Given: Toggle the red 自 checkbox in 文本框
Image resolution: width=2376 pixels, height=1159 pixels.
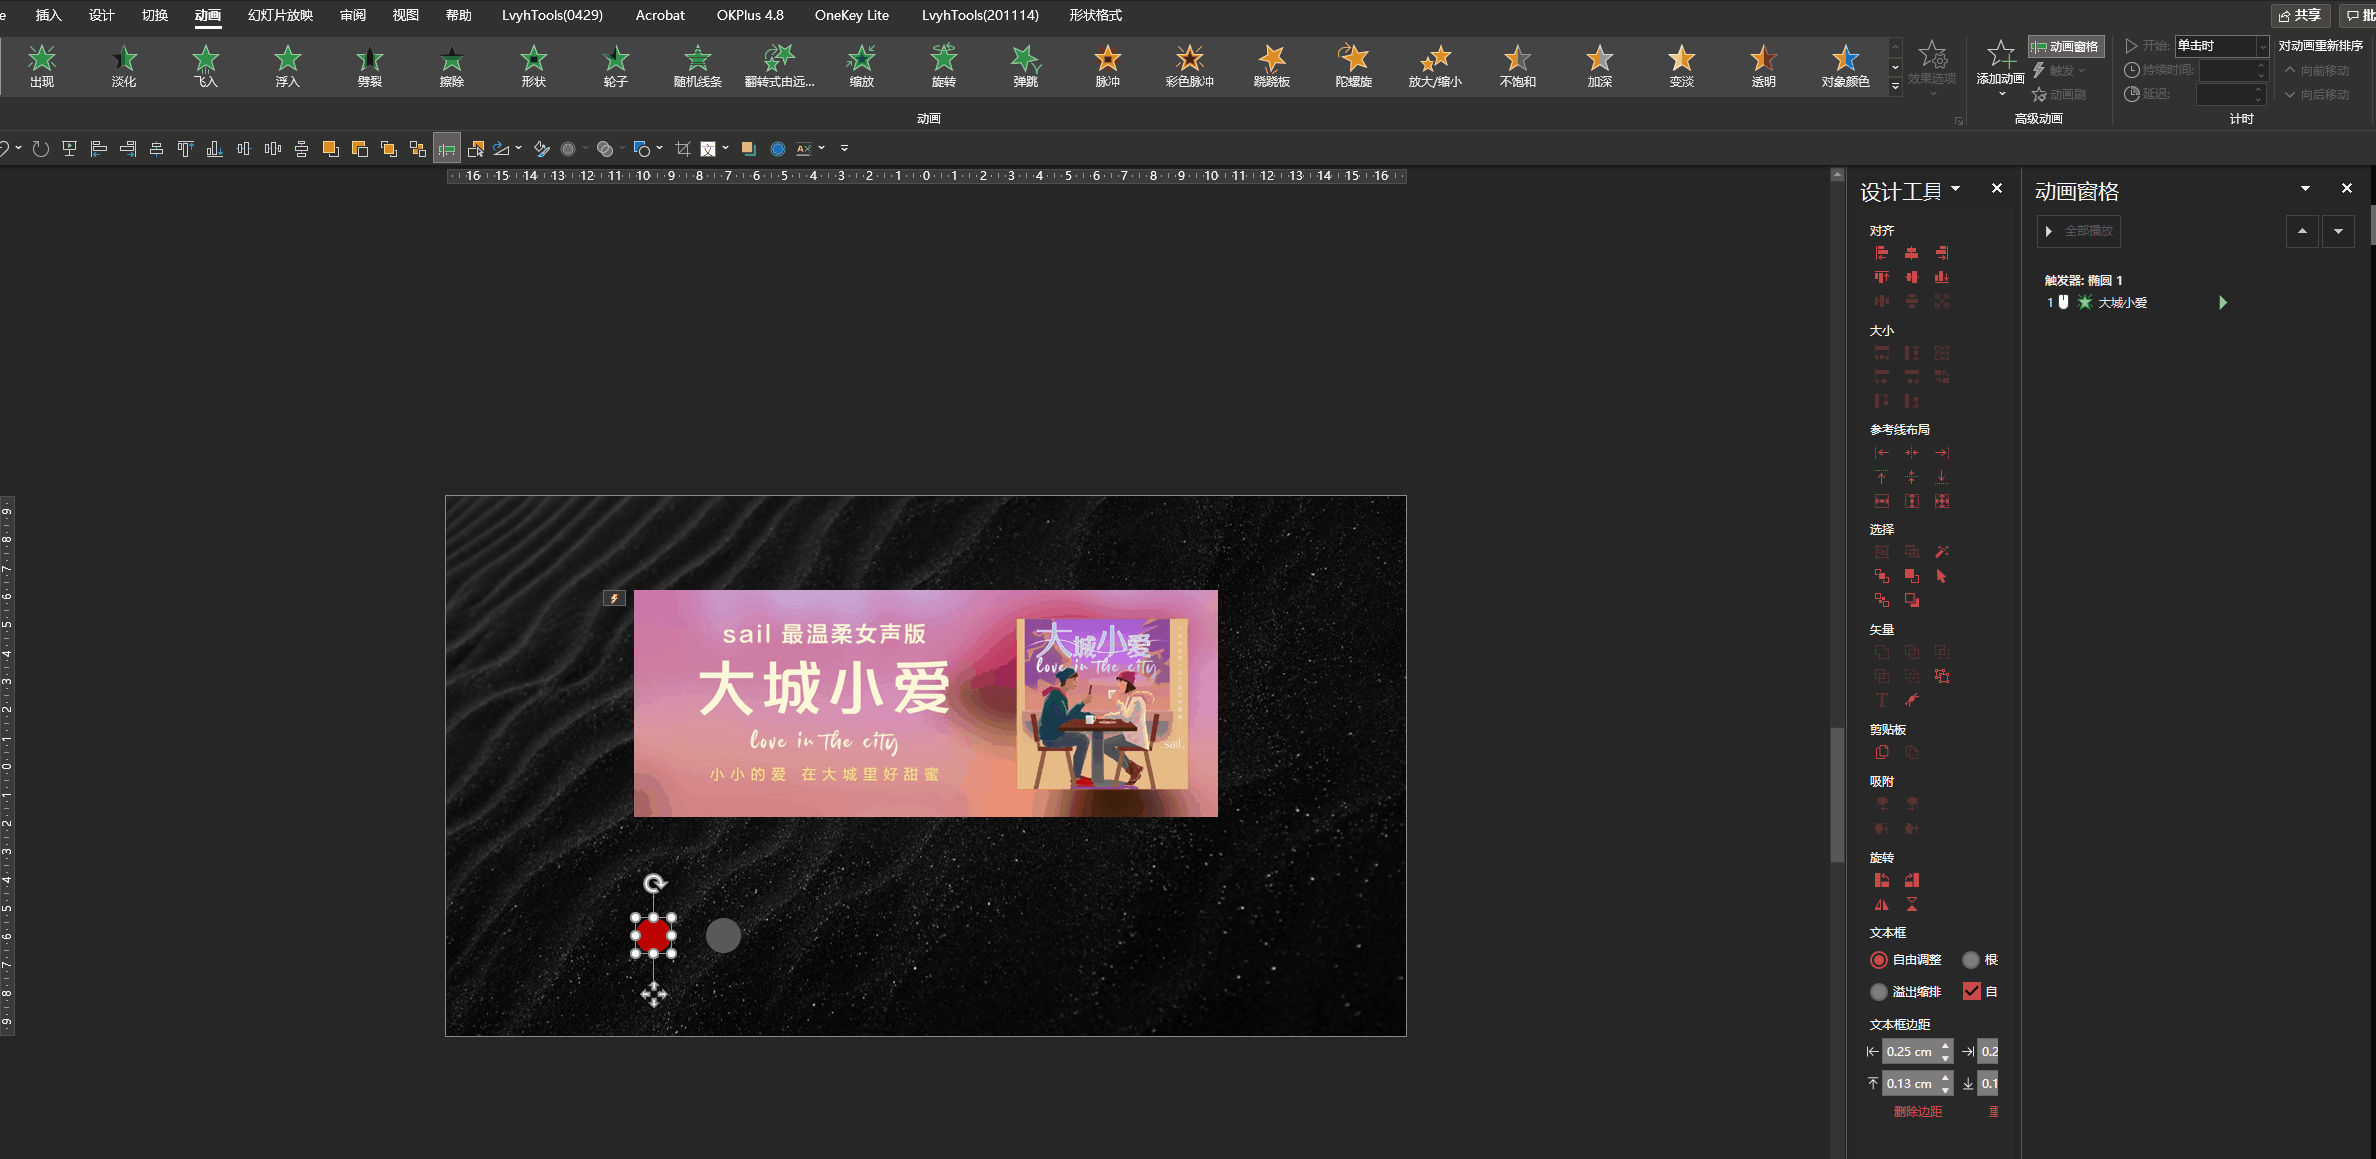Looking at the screenshot, I should [x=1972, y=991].
